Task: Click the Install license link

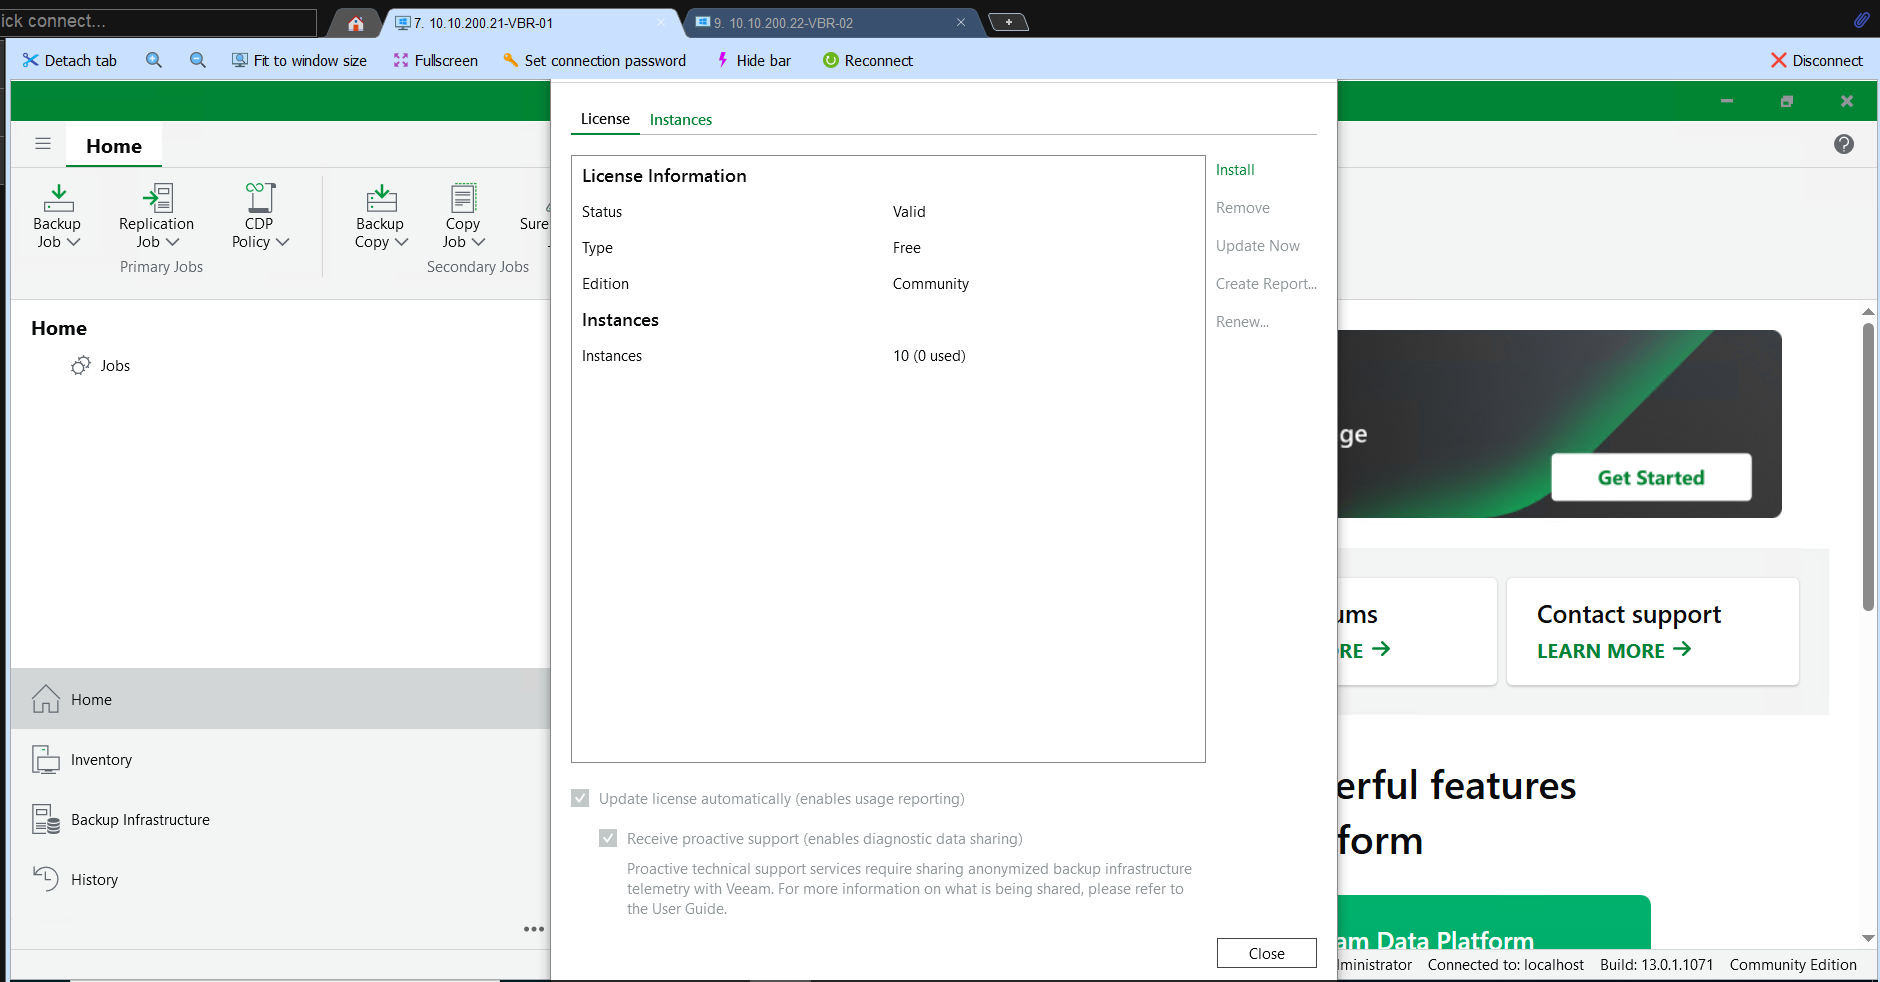Action: tap(1235, 170)
